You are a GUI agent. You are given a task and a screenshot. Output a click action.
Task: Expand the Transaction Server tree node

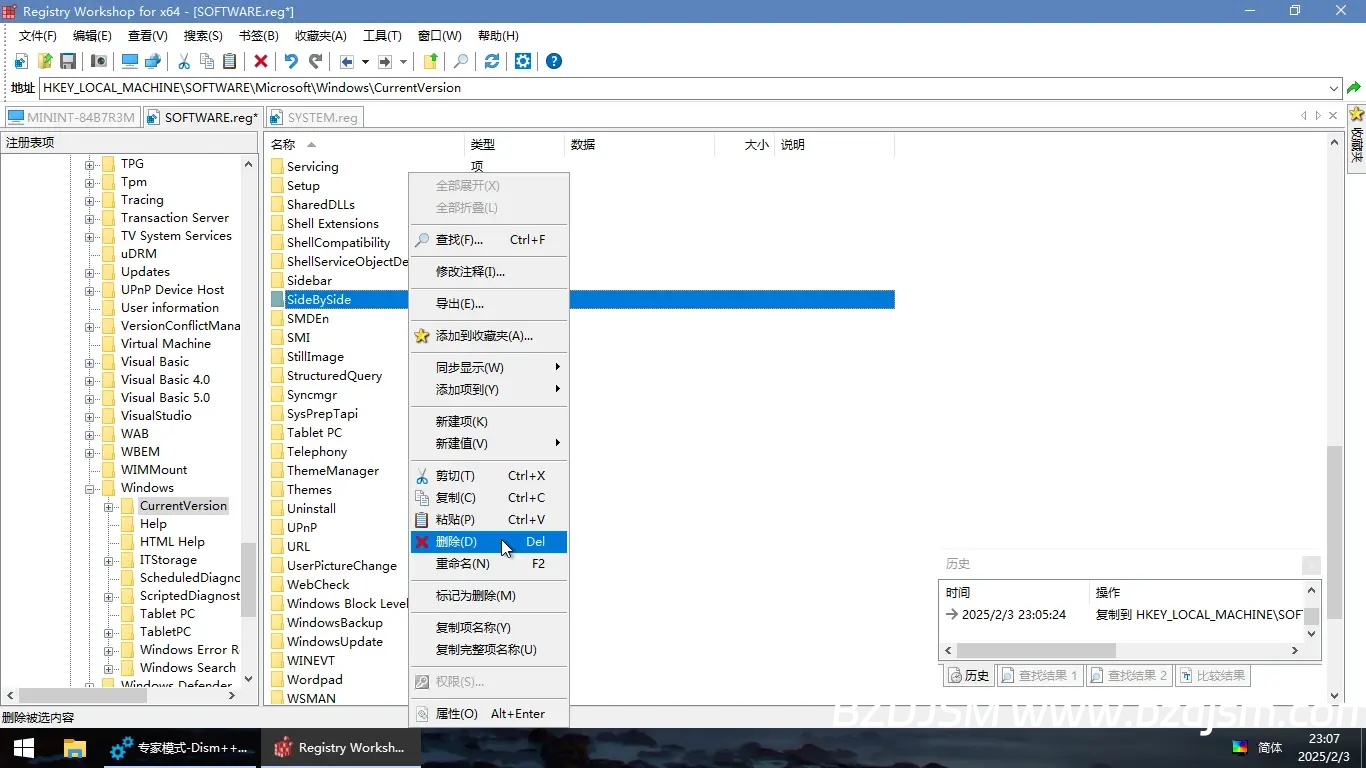click(x=89, y=218)
